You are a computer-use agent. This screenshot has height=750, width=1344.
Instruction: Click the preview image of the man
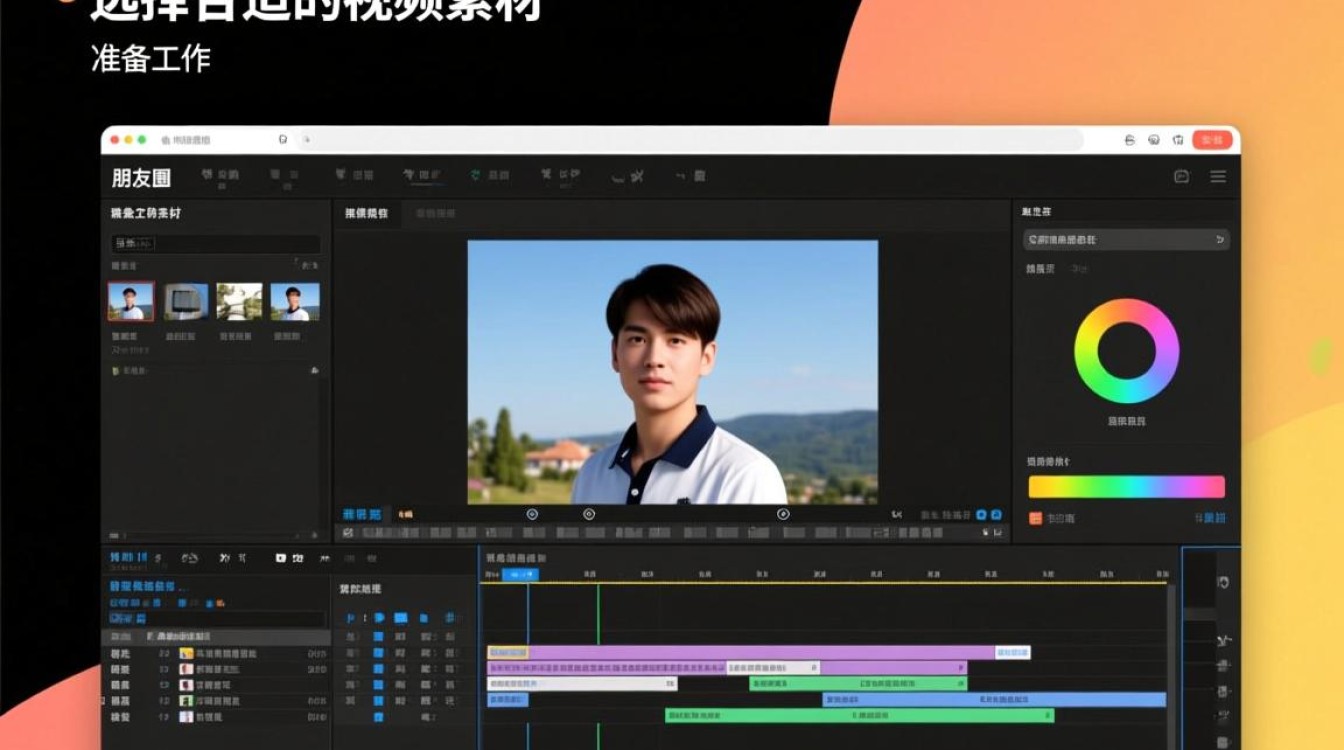[x=673, y=372]
